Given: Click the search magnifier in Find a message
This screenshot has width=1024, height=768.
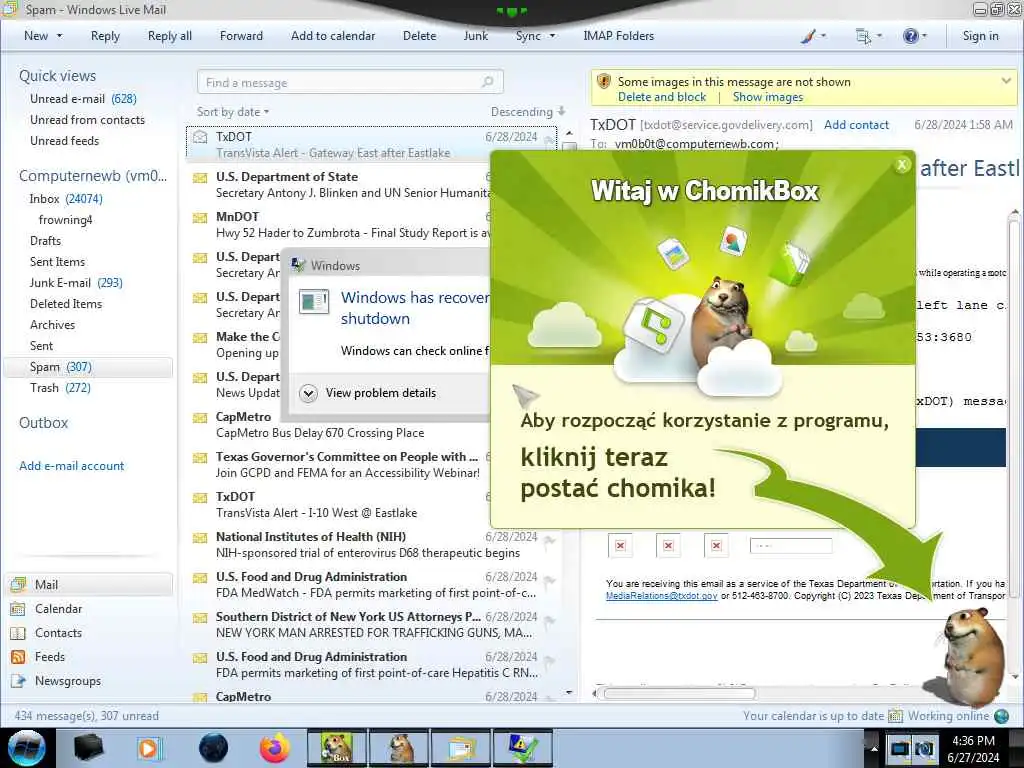Looking at the screenshot, I should pos(487,82).
